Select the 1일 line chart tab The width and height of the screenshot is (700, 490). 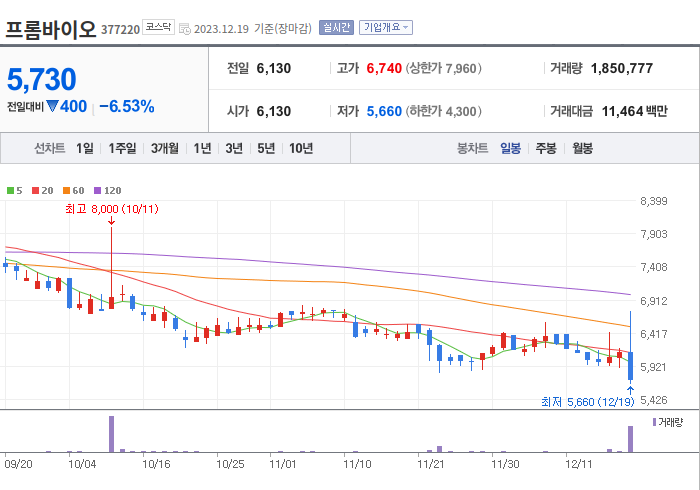tap(85, 148)
